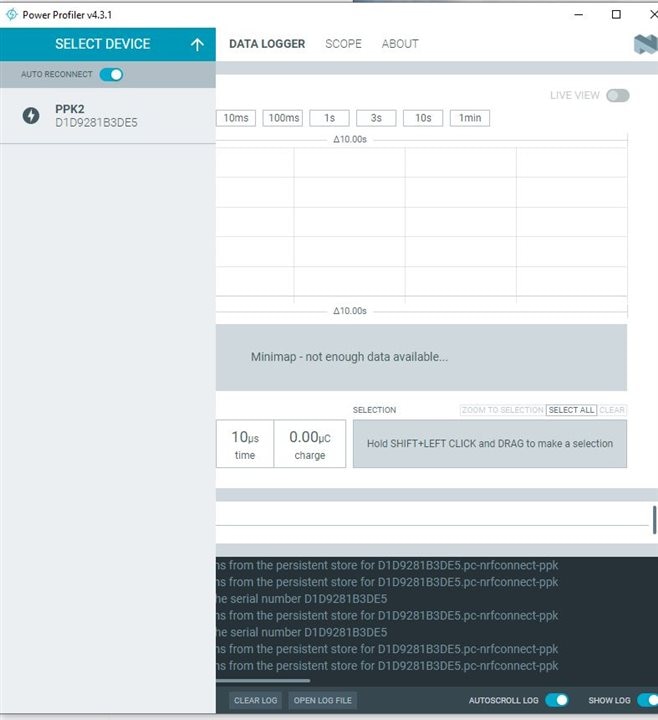Click the Clear Log button
The width and height of the screenshot is (658, 720).
pyautogui.click(x=255, y=700)
